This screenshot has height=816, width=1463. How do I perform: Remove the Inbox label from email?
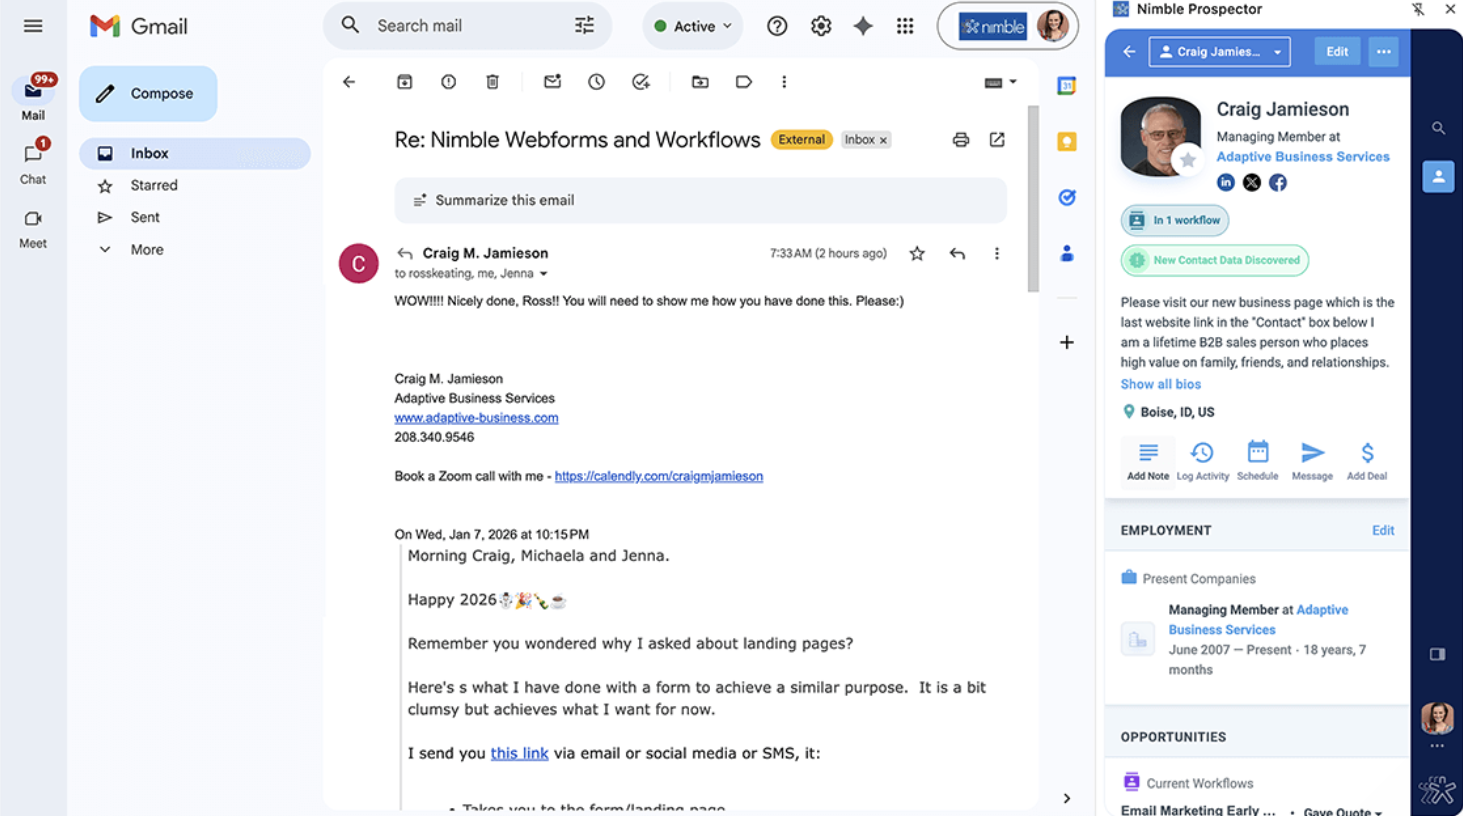[883, 140]
